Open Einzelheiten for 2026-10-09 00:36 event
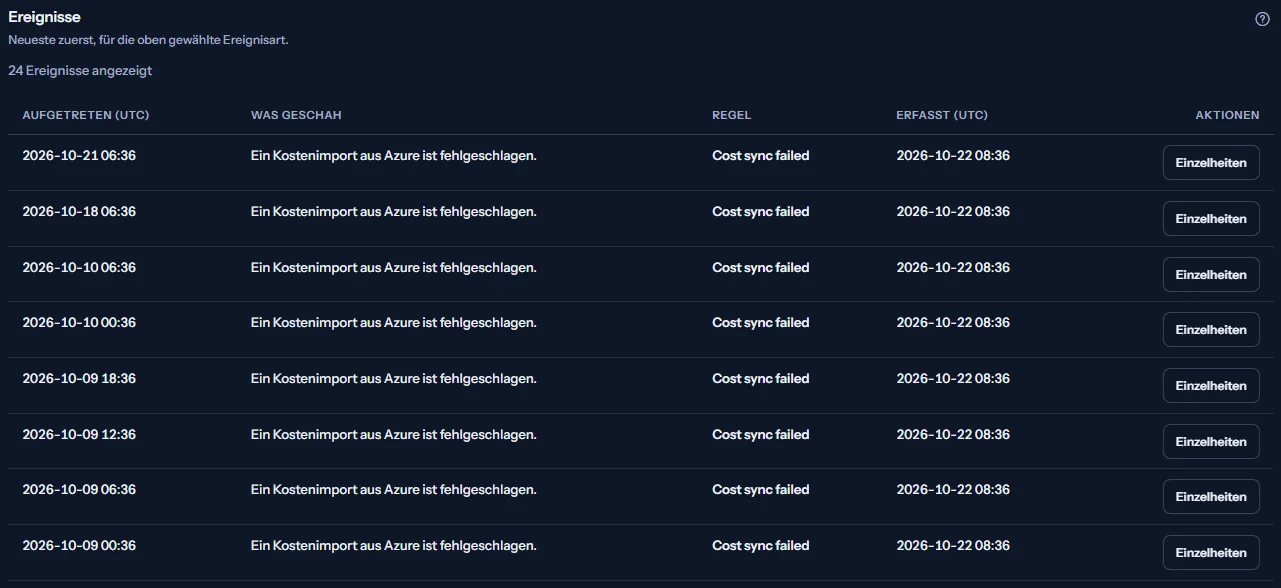 (1211, 553)
